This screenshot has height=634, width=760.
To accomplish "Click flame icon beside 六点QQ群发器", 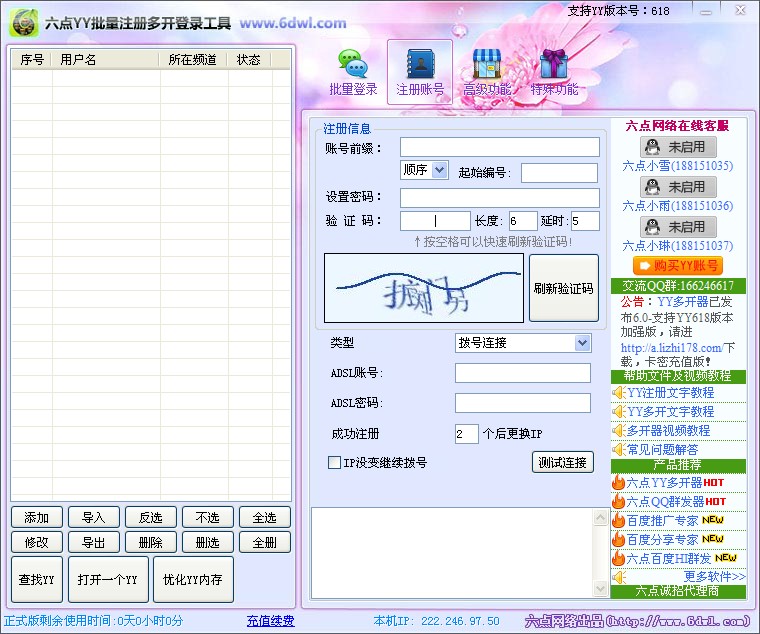I will click(618, 501).
